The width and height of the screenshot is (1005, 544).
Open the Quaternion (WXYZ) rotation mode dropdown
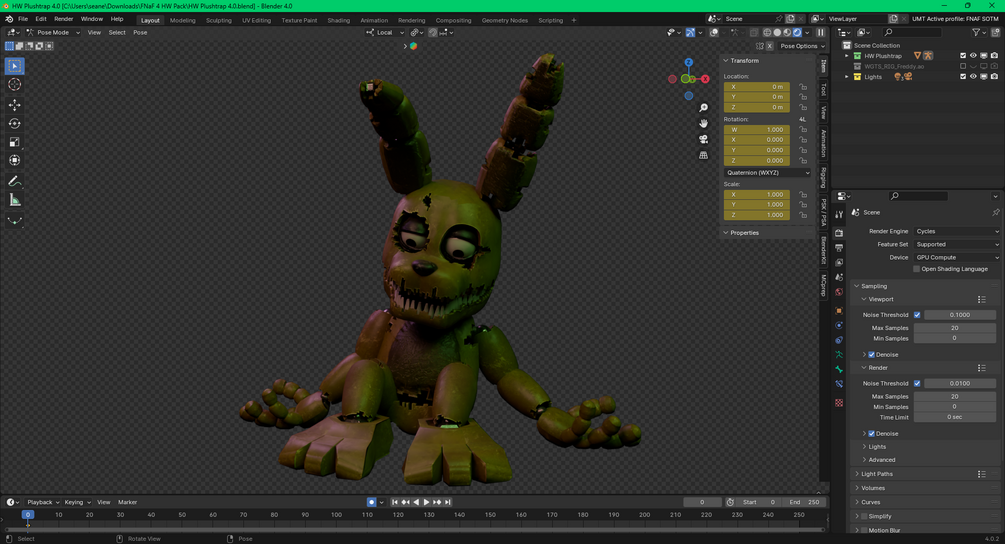point(767,173)
